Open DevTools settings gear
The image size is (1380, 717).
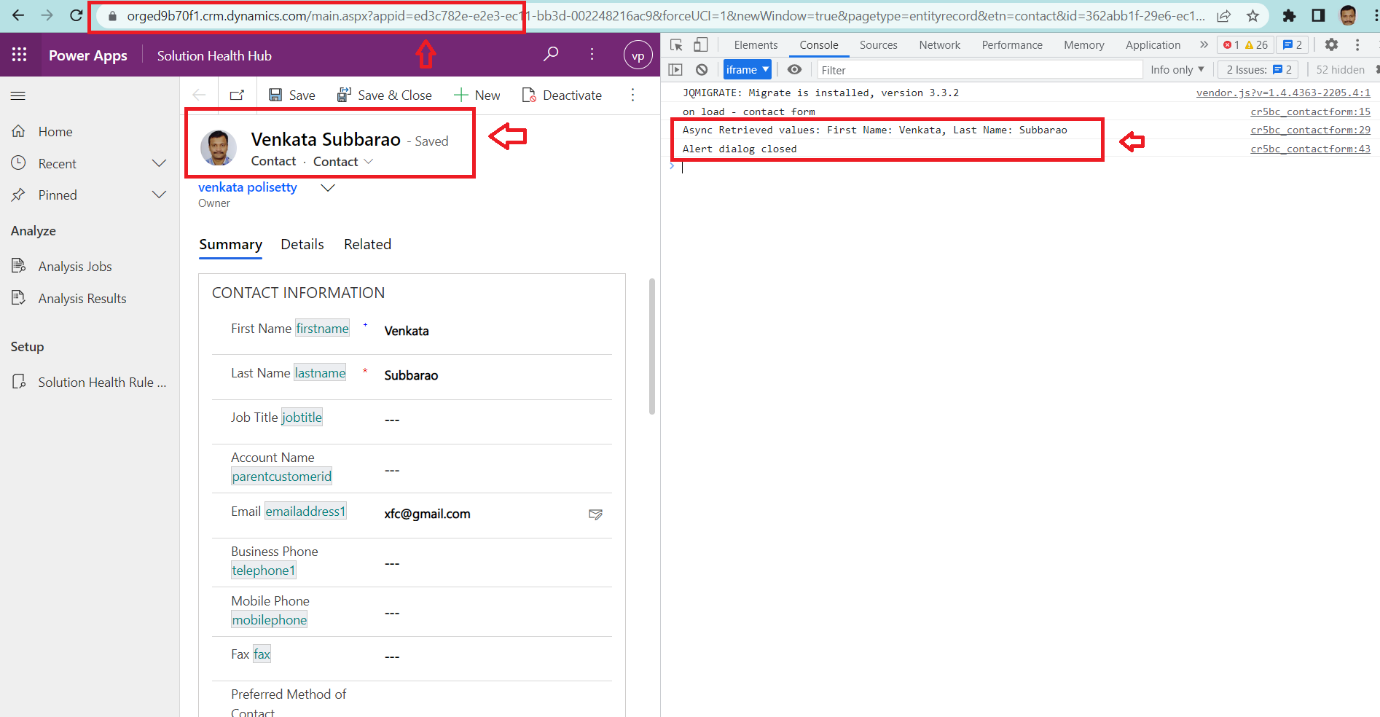pyautogui.click(x=1329, y=44)
